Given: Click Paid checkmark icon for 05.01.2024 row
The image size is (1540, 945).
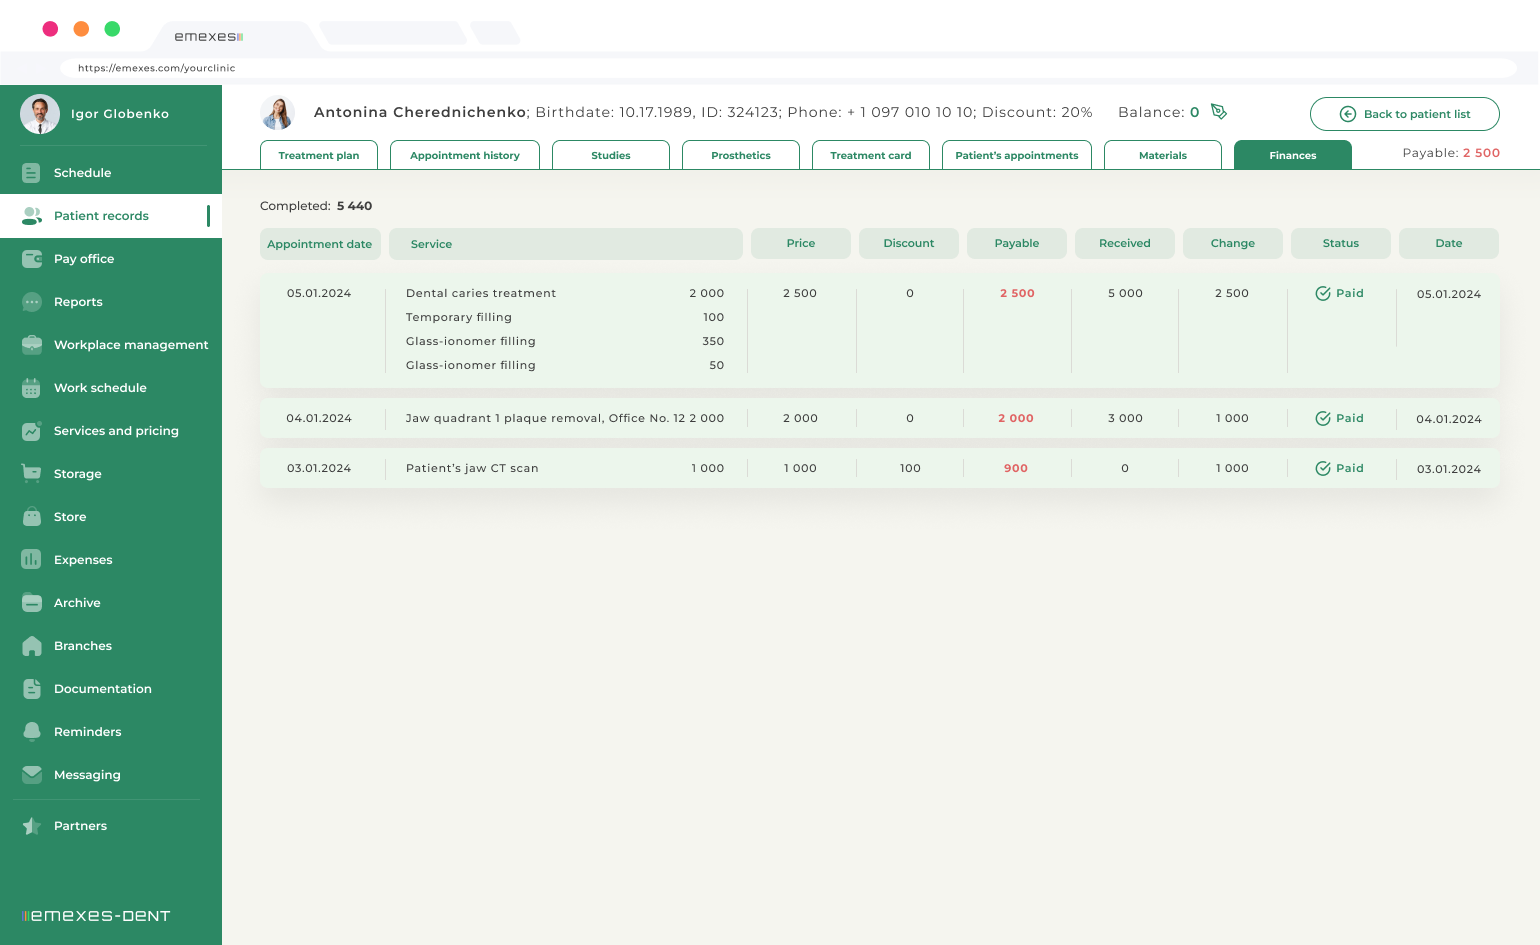Looking at the screenshot, I should pos(1323,293).
